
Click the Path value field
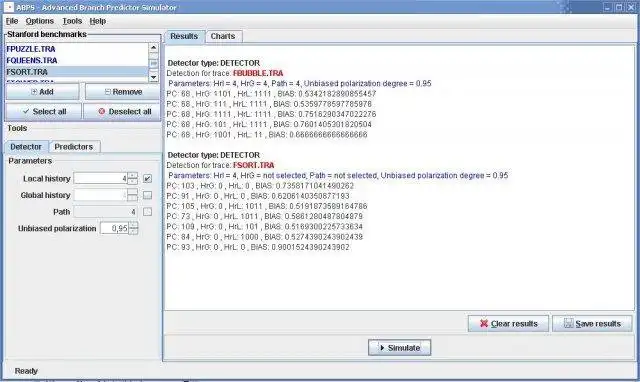point(106,212)
